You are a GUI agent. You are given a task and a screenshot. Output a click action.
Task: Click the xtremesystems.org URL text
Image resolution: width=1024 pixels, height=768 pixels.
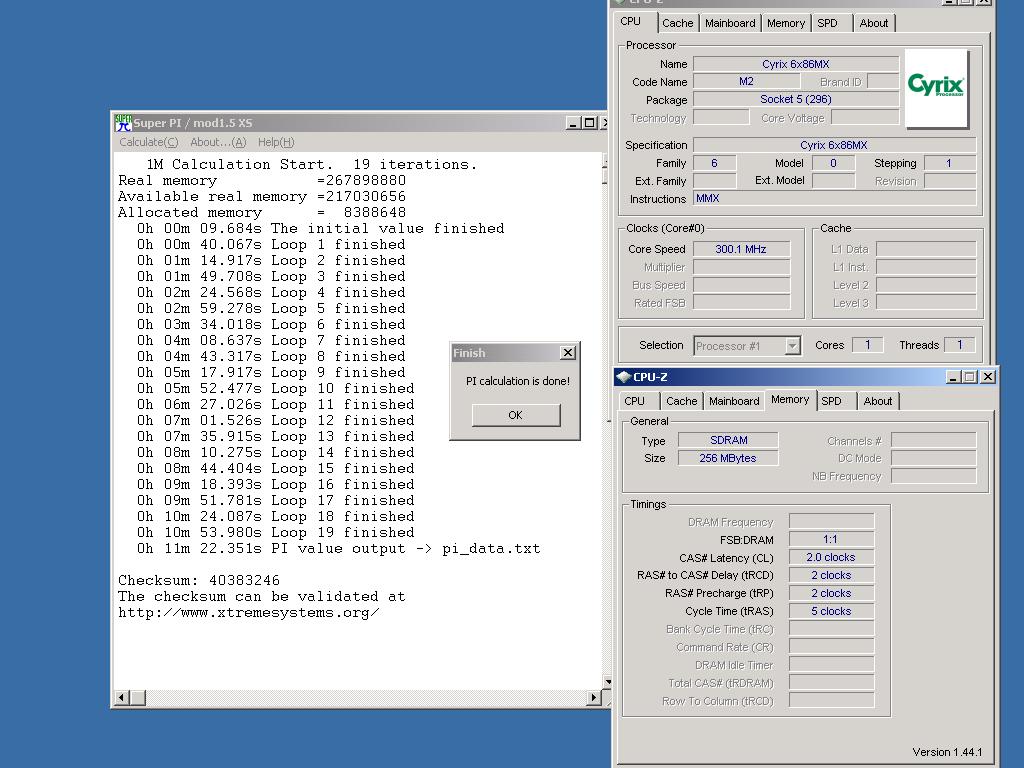coord(248,613)
